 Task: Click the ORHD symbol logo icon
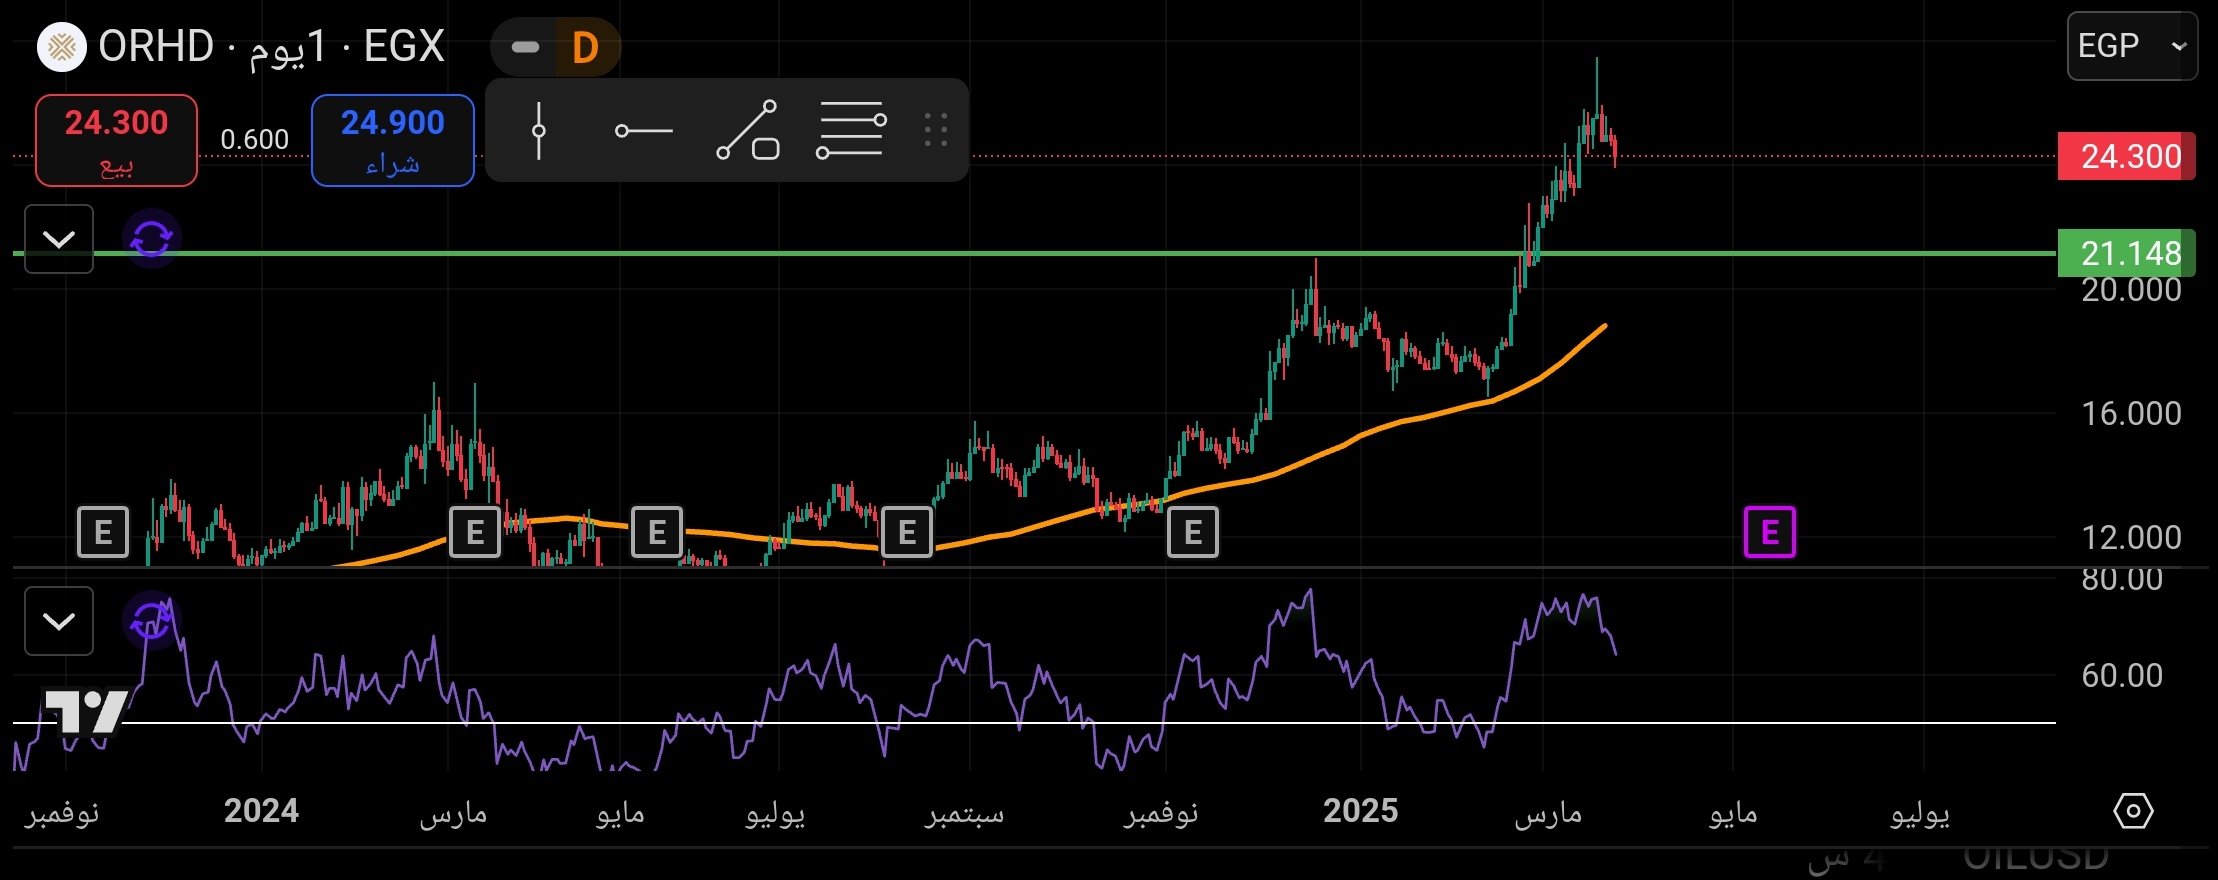point(62,47)
